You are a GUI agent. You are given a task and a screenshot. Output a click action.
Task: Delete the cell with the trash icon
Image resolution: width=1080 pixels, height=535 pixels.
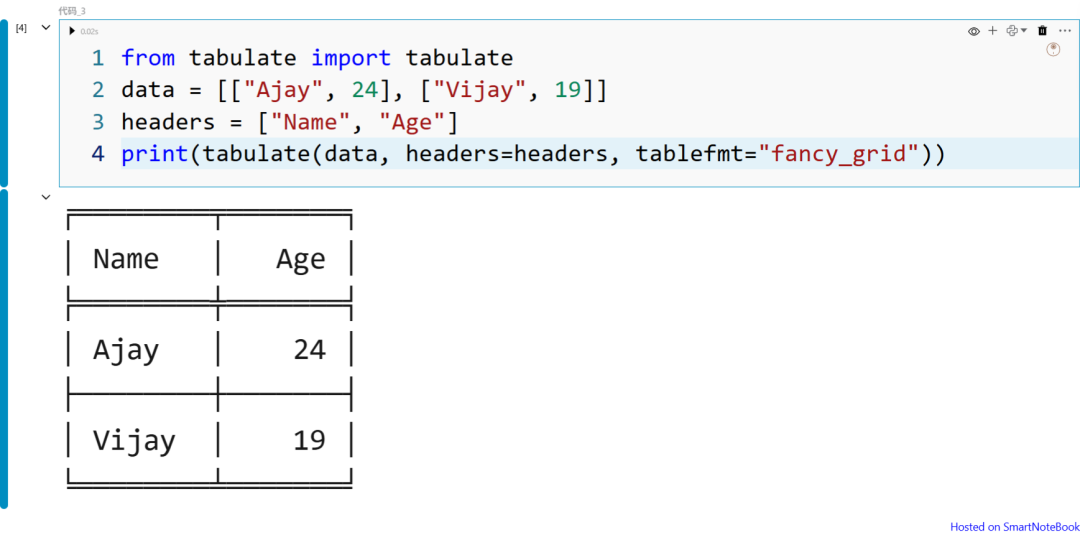(x=1043, y=31)
